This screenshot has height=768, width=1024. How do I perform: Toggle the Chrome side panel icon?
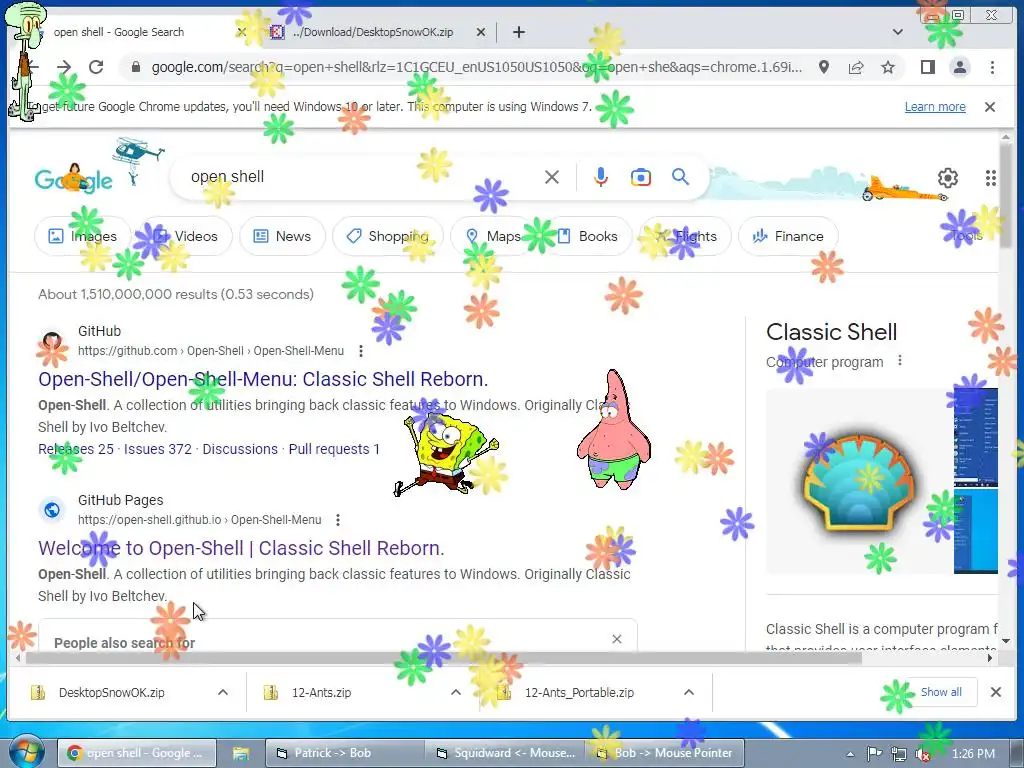click(927, 67)
